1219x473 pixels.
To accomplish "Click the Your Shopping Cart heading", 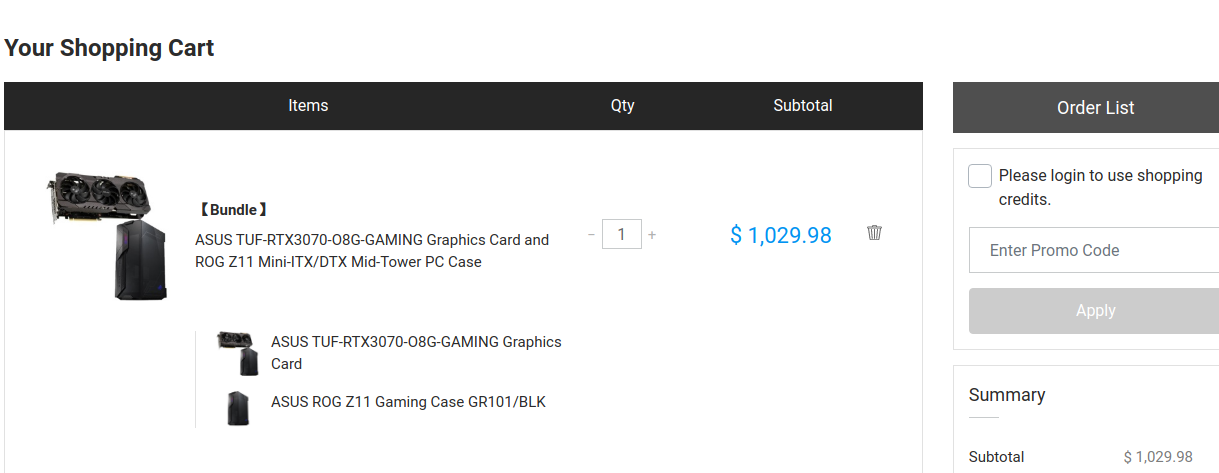I will click(109, 48).
